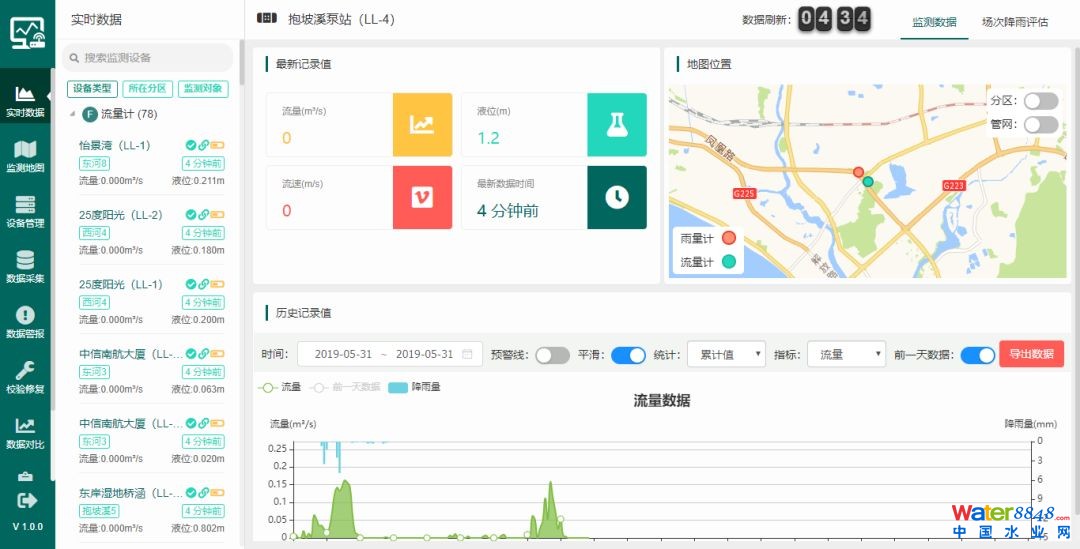The image size is (1080, 549).
Task: Collapse the 流量计 (78) tree group
Action: [72, 114]
